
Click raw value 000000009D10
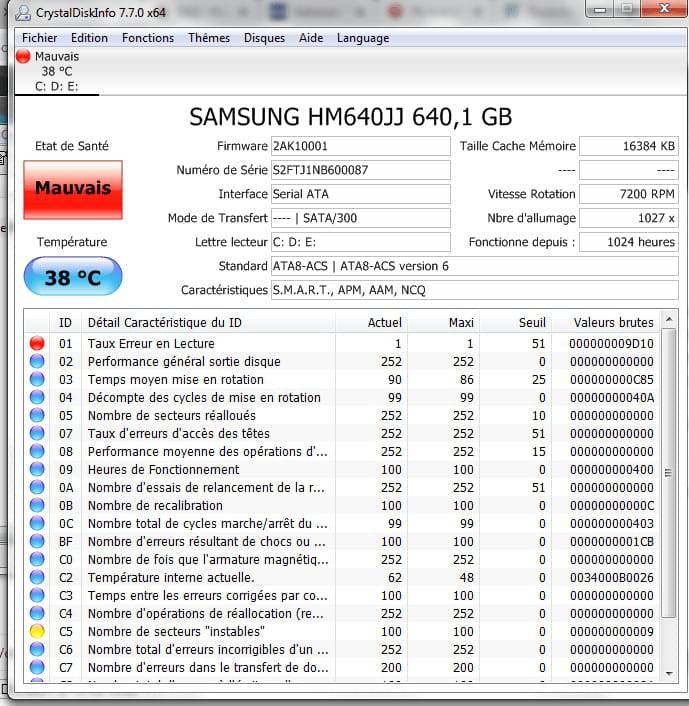[x=611, y=344]
